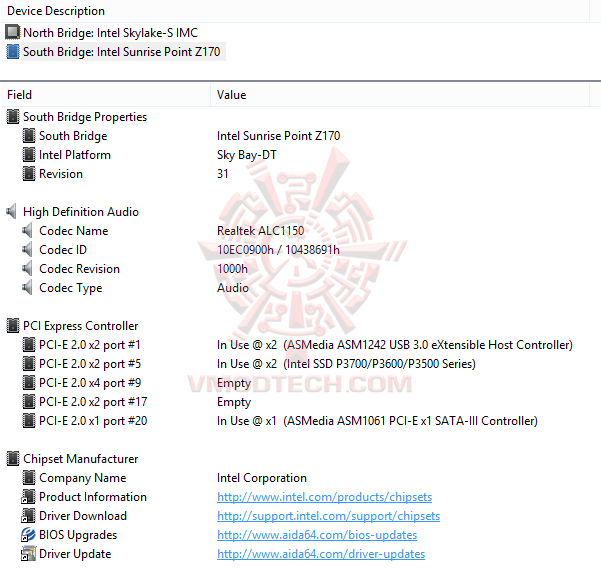Click the icon for PCI-E port #1
Viewport: 601px width, 573px height.
coord(29,345)
